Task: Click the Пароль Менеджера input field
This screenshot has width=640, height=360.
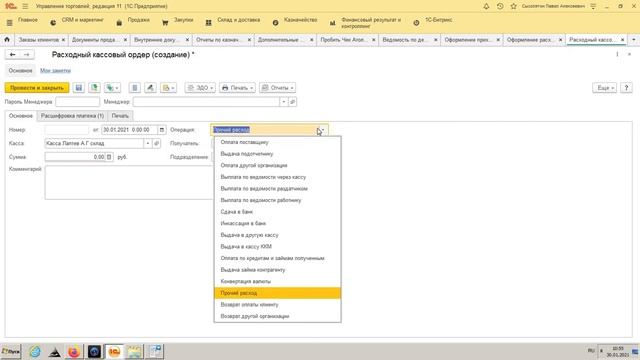Action: [x=78, y=102]
